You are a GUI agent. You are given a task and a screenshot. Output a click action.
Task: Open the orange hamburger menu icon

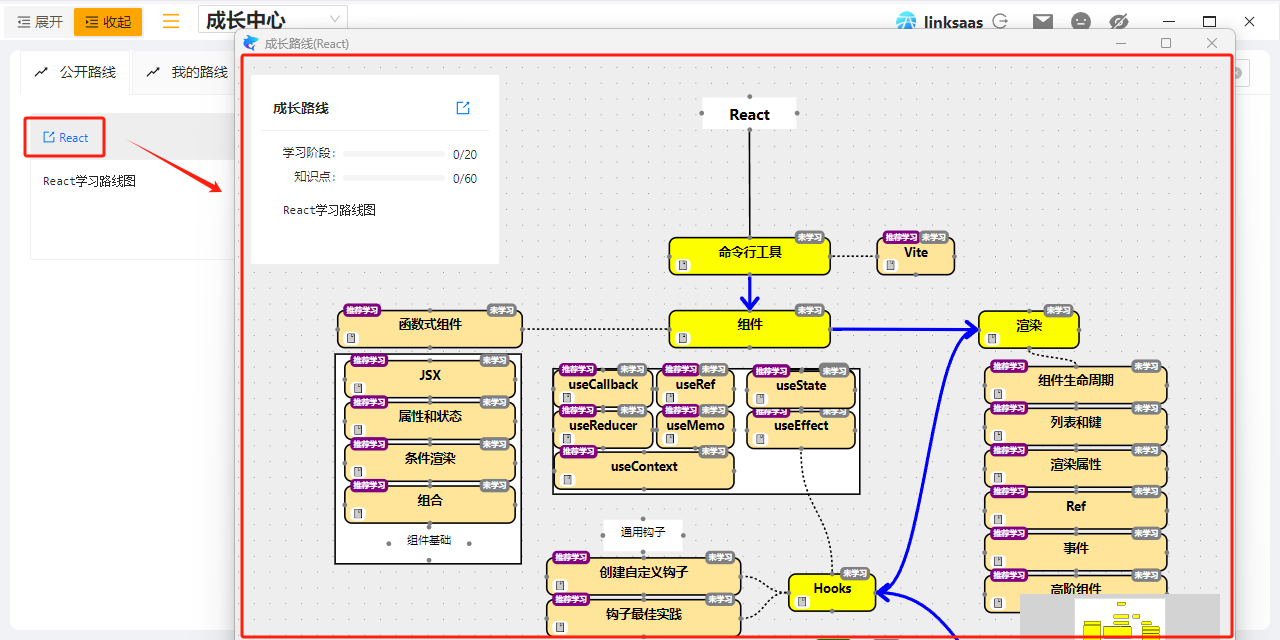point(171,21)
